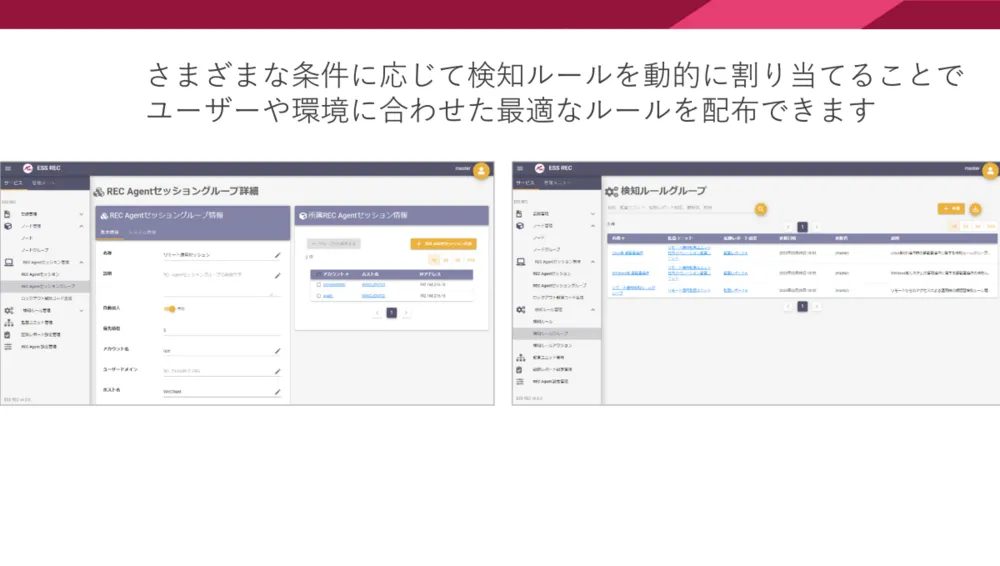Open first rule group name link in table
This screenshot has height=566, width=1000.
click(627, 253)
